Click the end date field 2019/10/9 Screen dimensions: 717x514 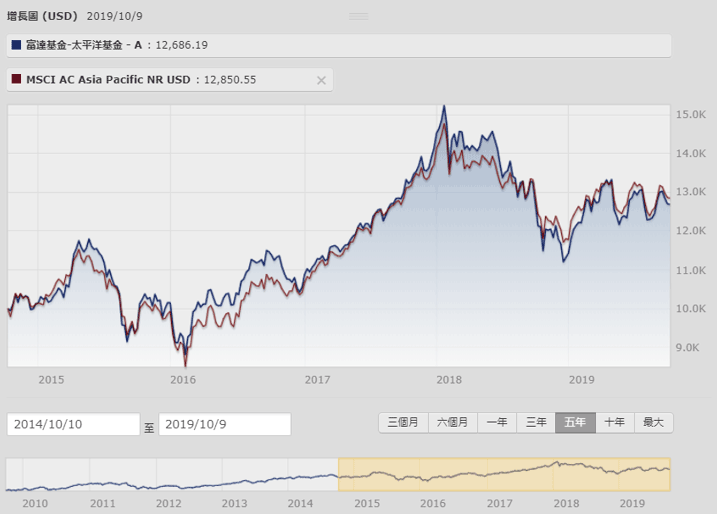[224, 424]
